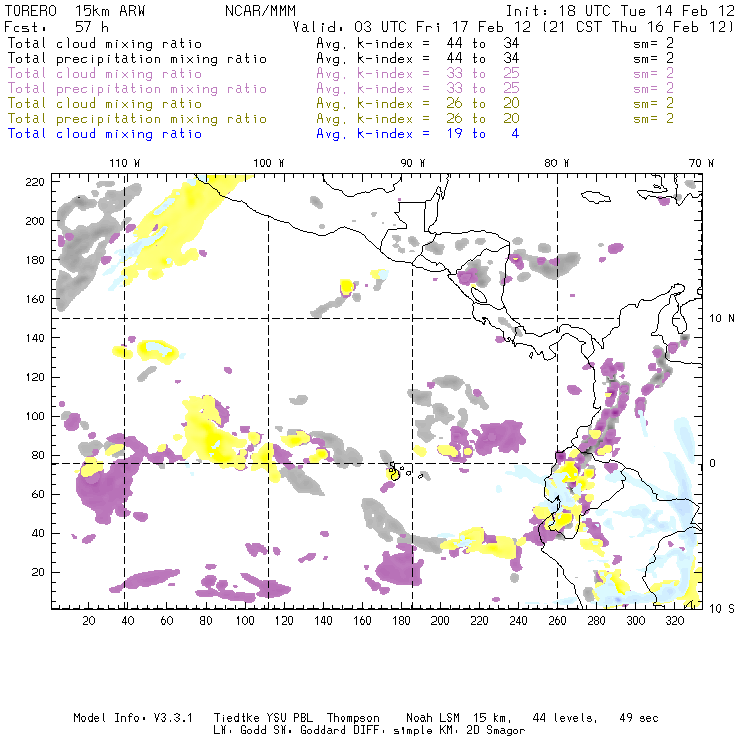Click '80' on the horizontal axis
The height and width of the screenshot is (740, 740).
point(206,621)
